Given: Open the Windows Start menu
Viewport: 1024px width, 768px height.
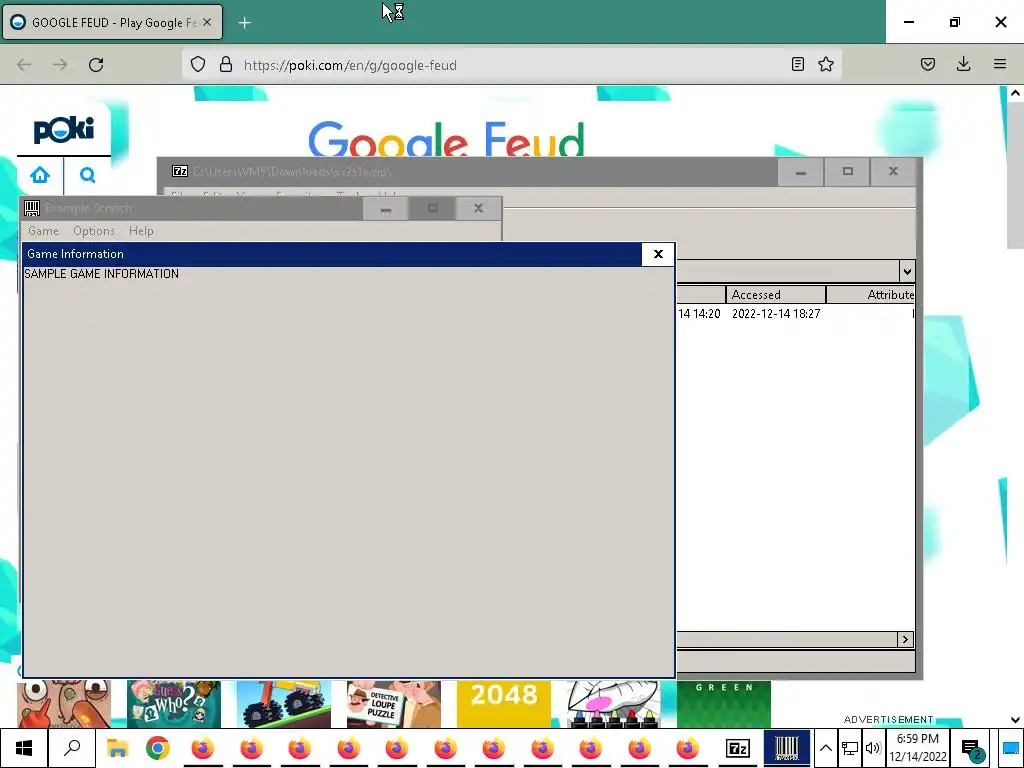Looking at the screenshot, I should (24, 748).
